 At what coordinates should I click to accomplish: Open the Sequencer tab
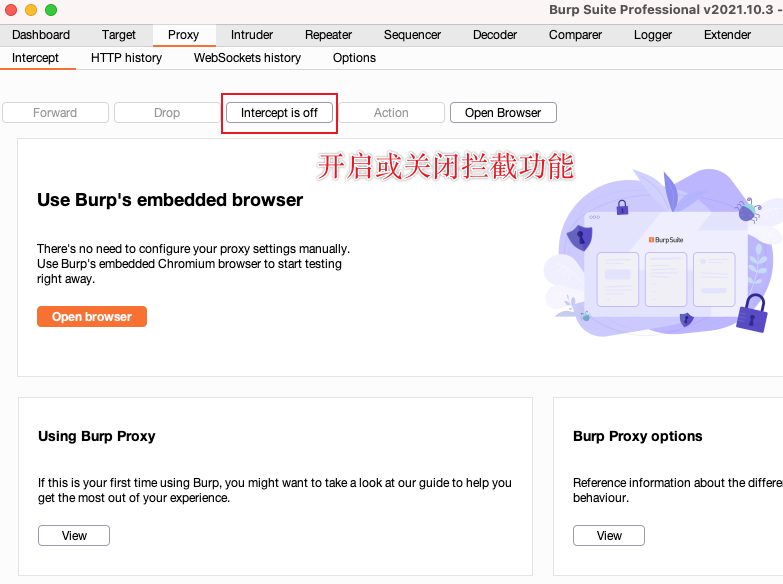pyautogui.click(x=412, y=35)
